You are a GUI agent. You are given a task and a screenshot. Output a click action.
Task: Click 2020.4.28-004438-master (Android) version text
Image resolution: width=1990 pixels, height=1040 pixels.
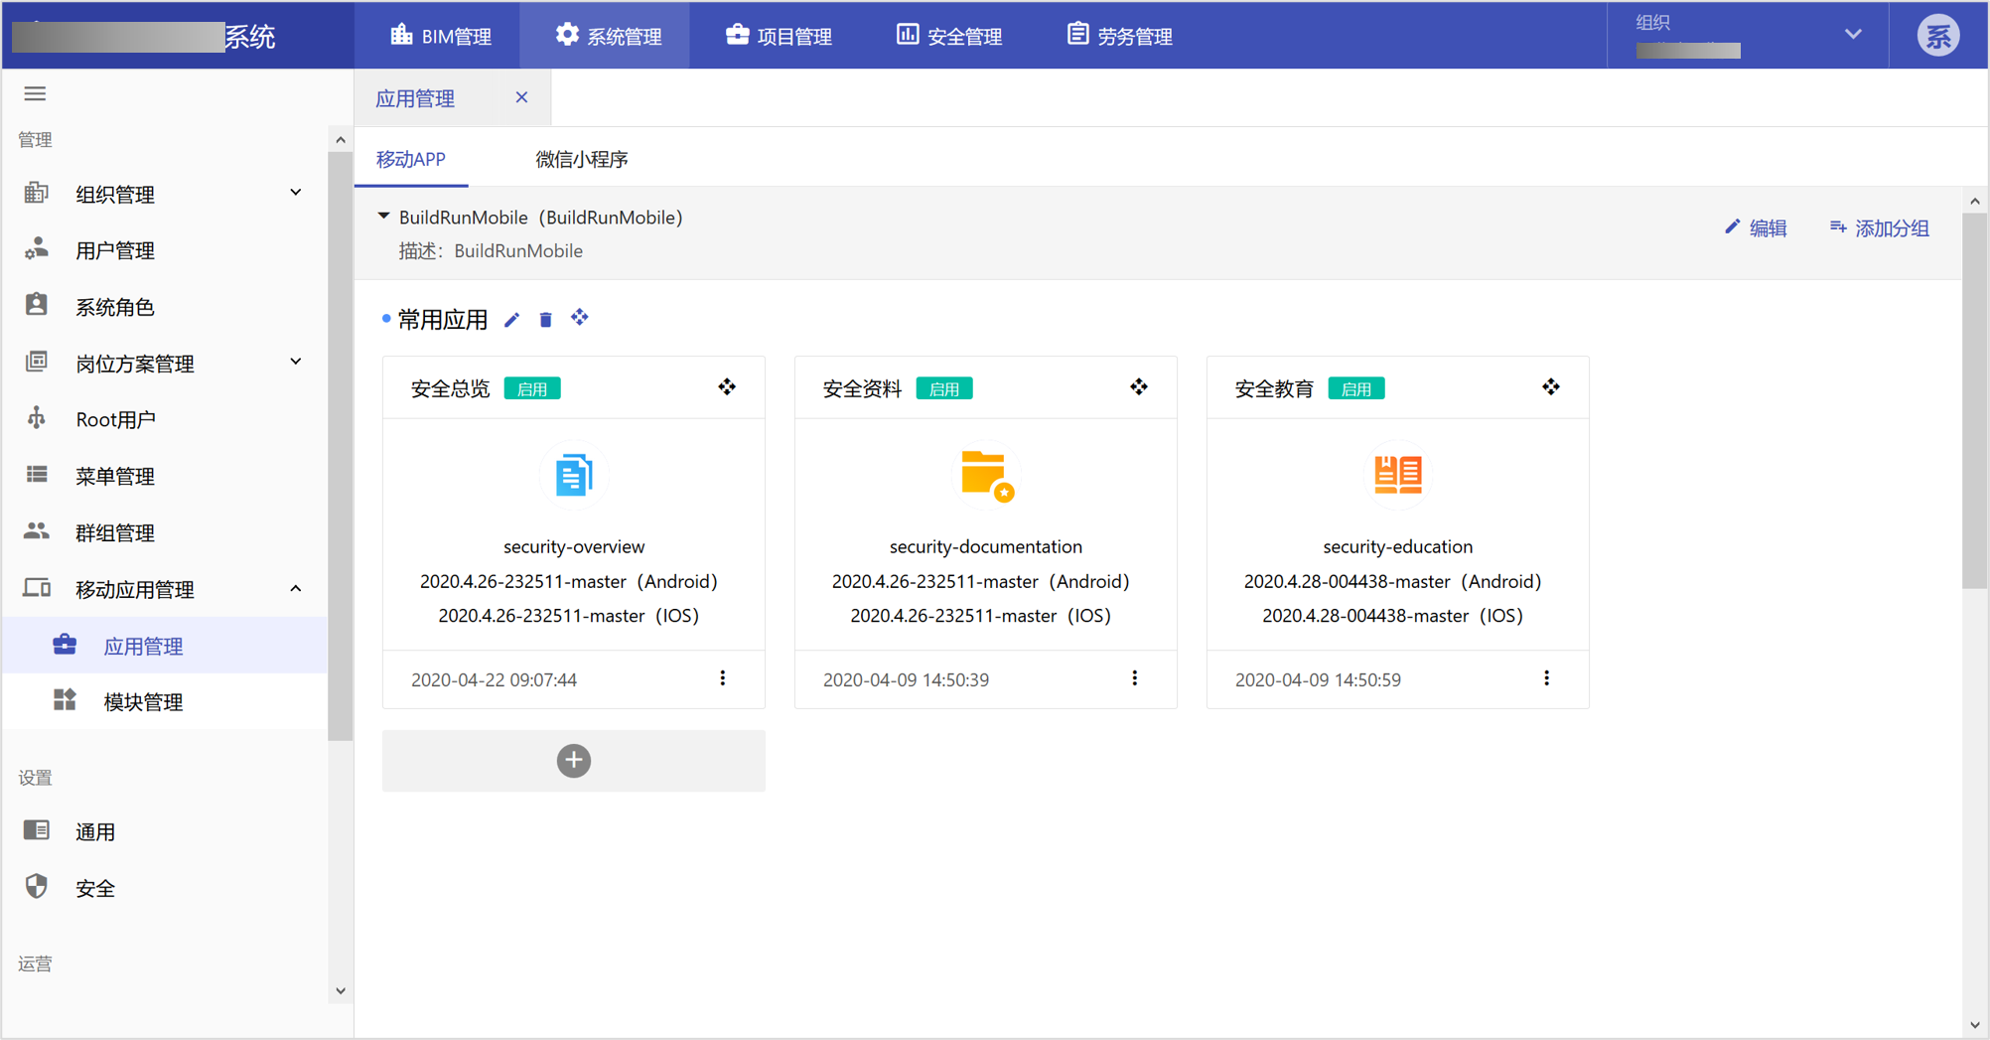1393,582
